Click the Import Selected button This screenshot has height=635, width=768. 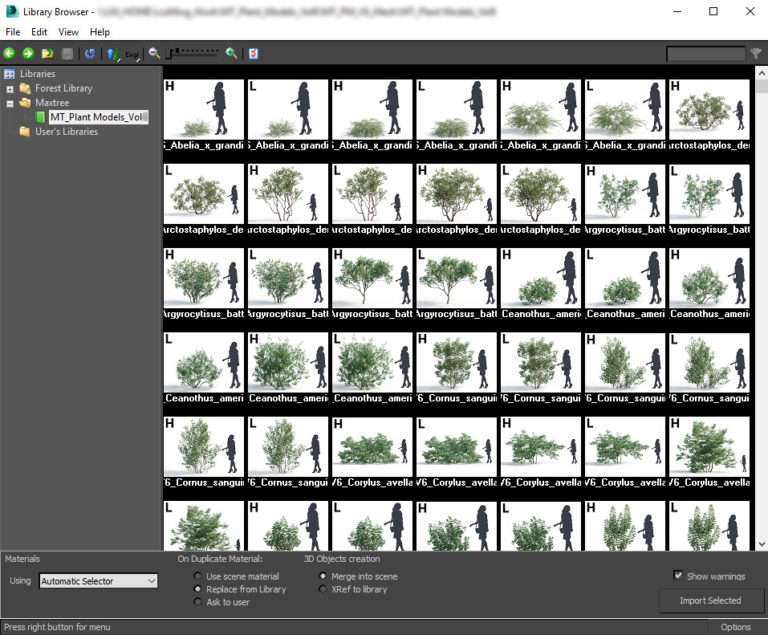(x=710, y=600)
